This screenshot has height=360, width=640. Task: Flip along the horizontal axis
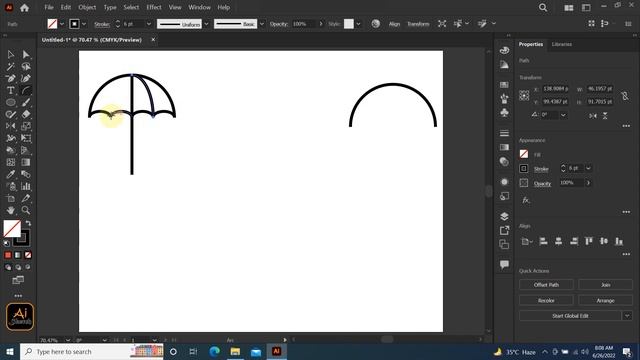click(593, 116)
